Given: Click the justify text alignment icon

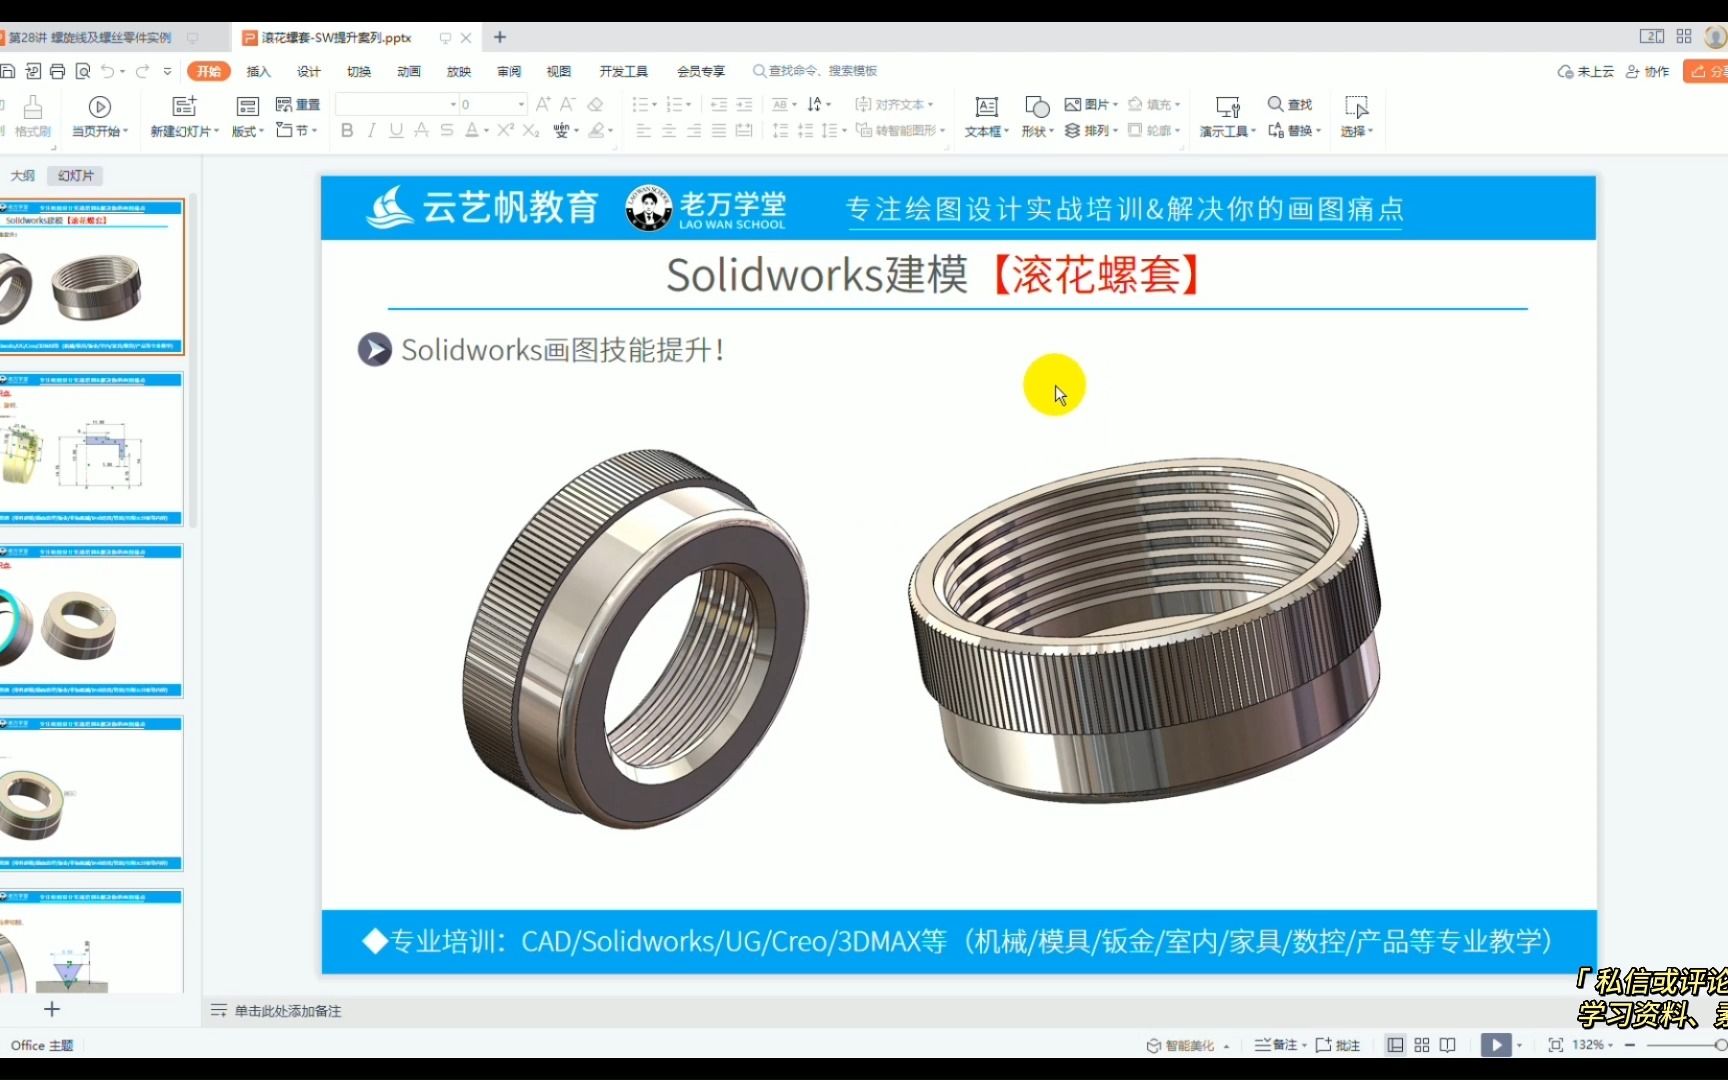Looking at the screenshot, I should [x=718, y=131].
